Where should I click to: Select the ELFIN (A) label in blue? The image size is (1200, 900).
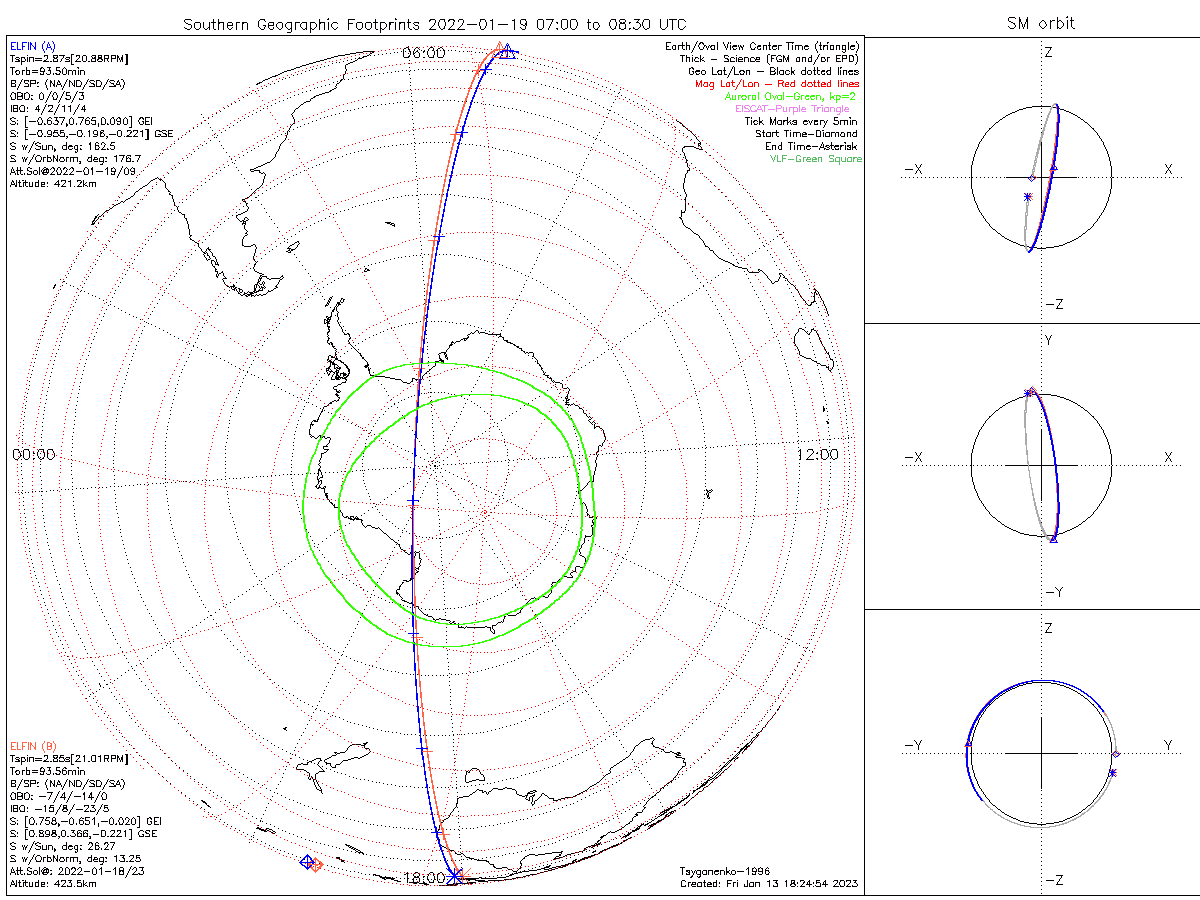34,46
